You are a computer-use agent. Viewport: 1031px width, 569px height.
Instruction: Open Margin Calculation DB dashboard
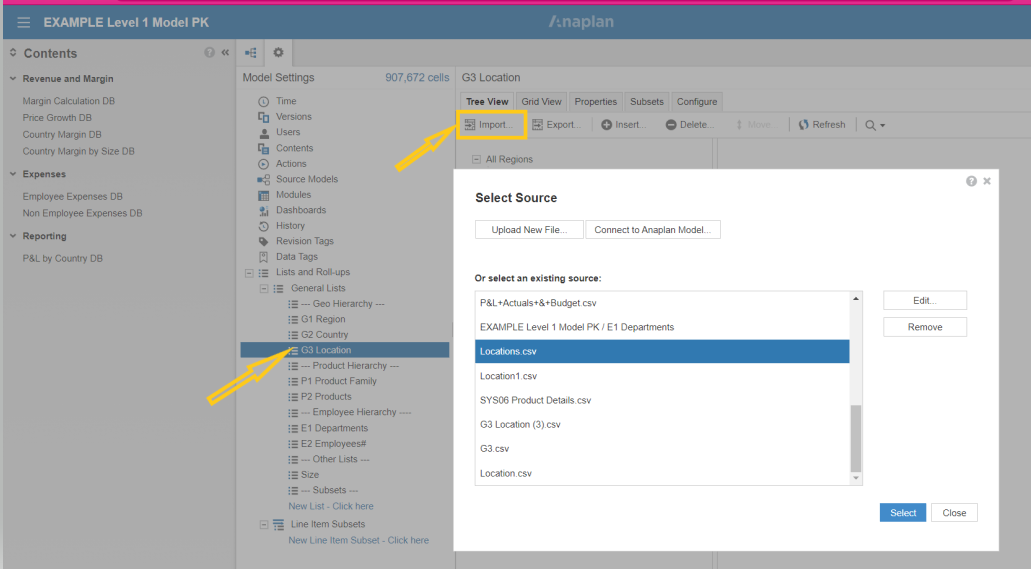[x=68, y=101]
